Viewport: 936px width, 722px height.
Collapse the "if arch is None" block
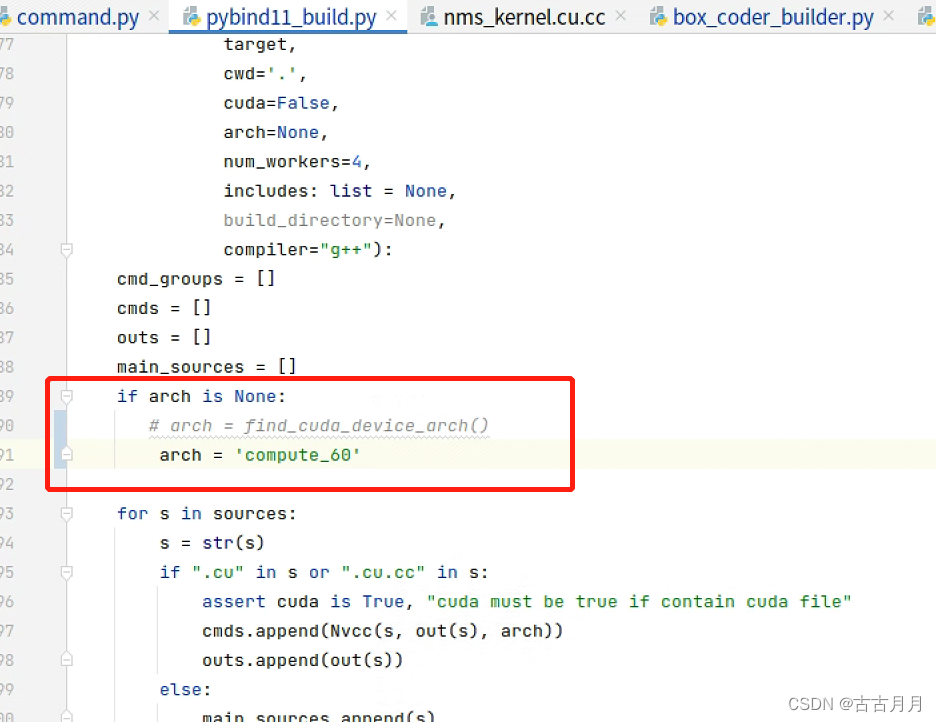click(x=66, y=396)
